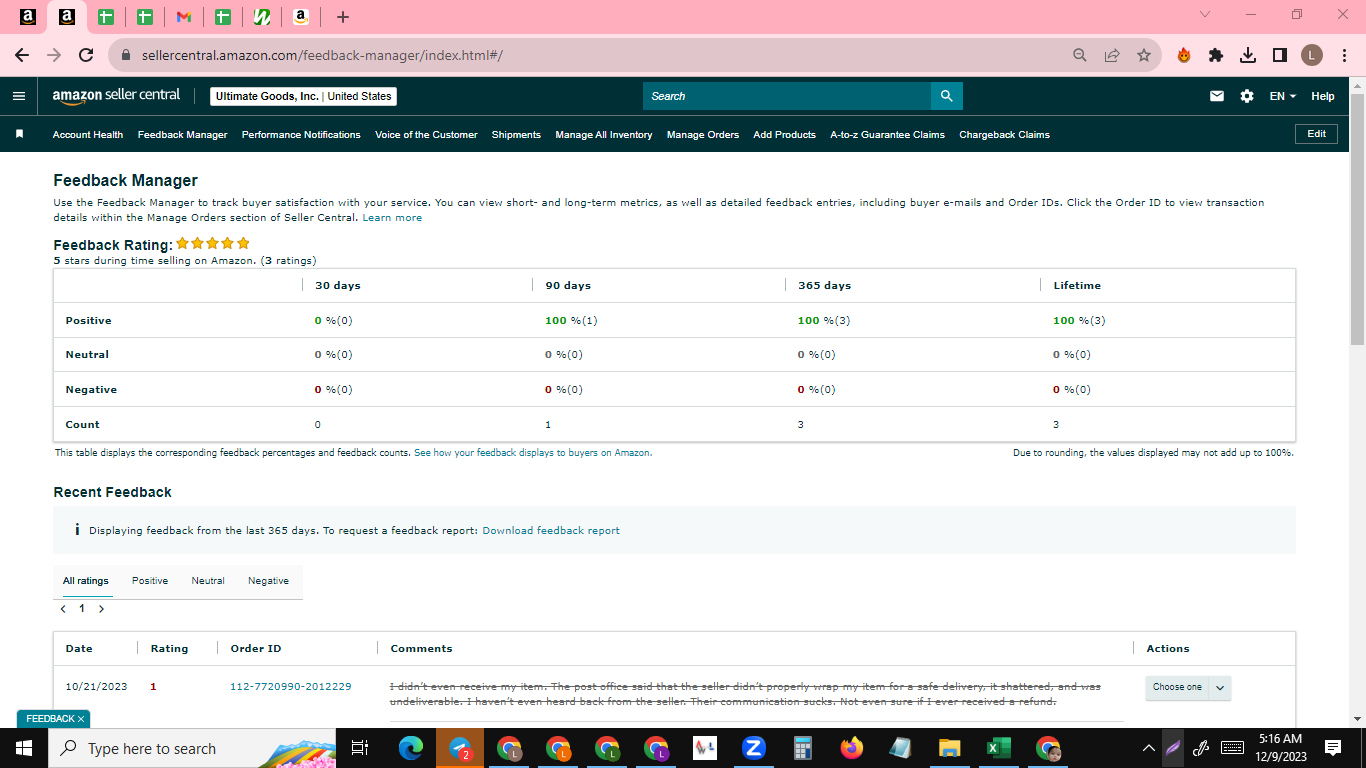Open Calculator from taskbar

tap(802, 748)
